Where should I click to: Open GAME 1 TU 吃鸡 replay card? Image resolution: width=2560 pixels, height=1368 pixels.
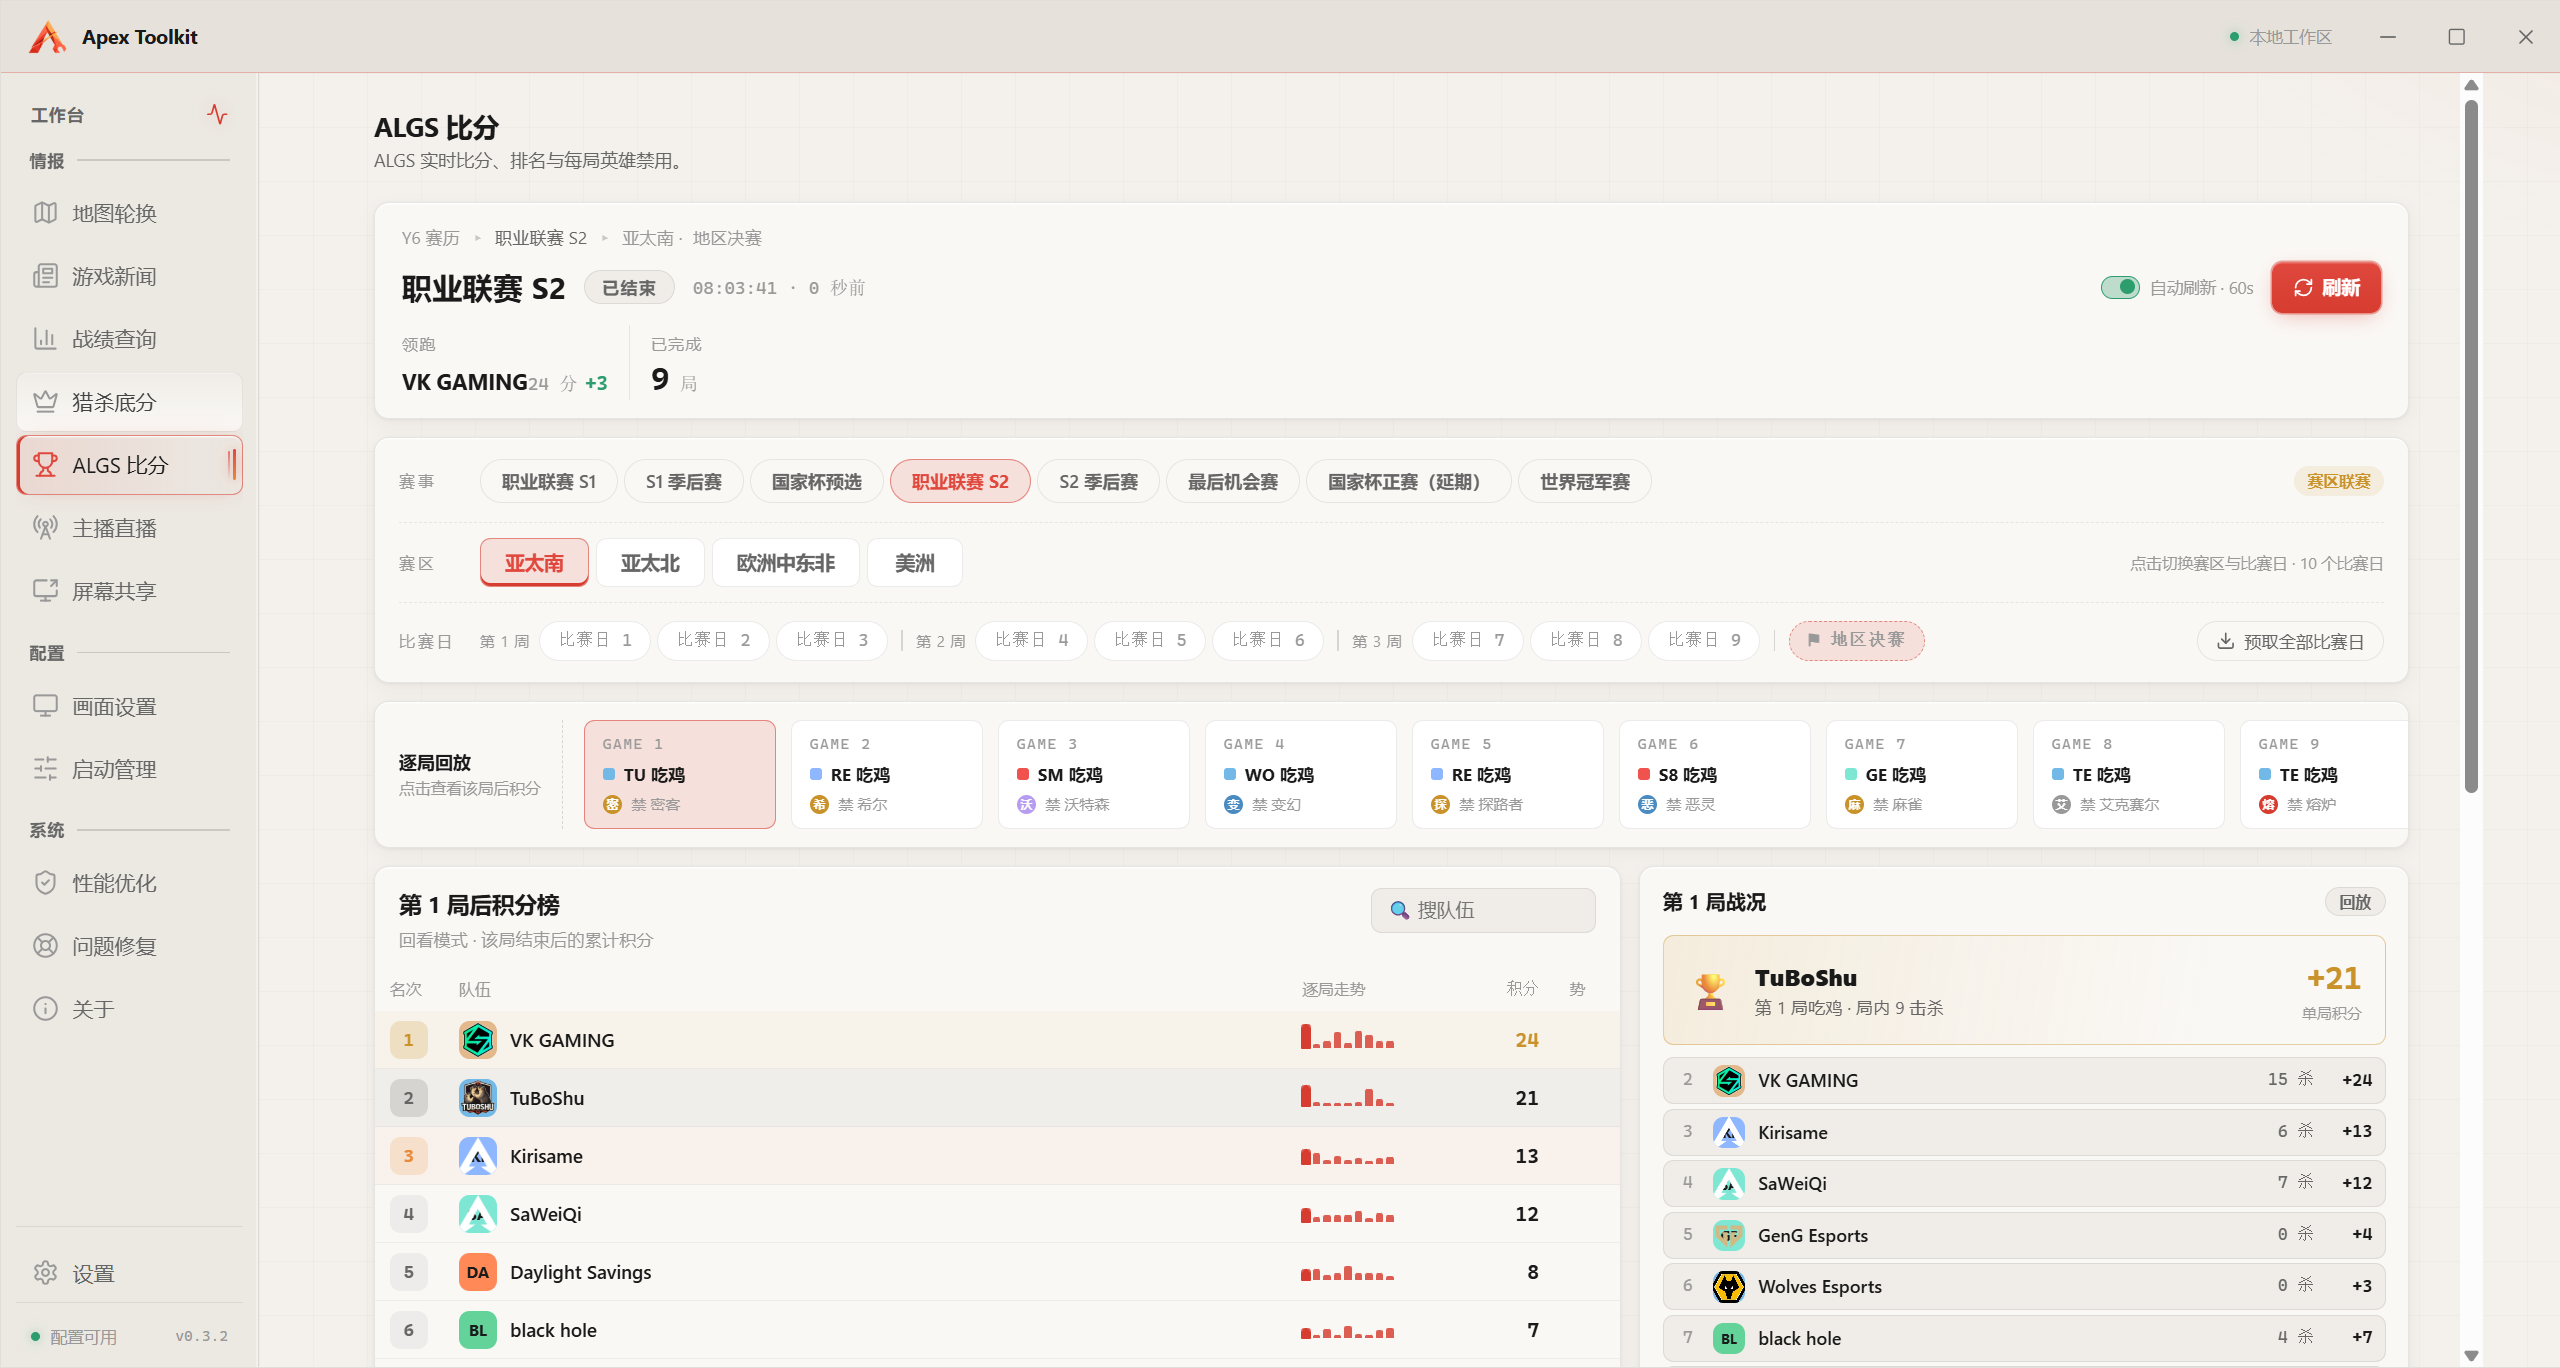680,775
